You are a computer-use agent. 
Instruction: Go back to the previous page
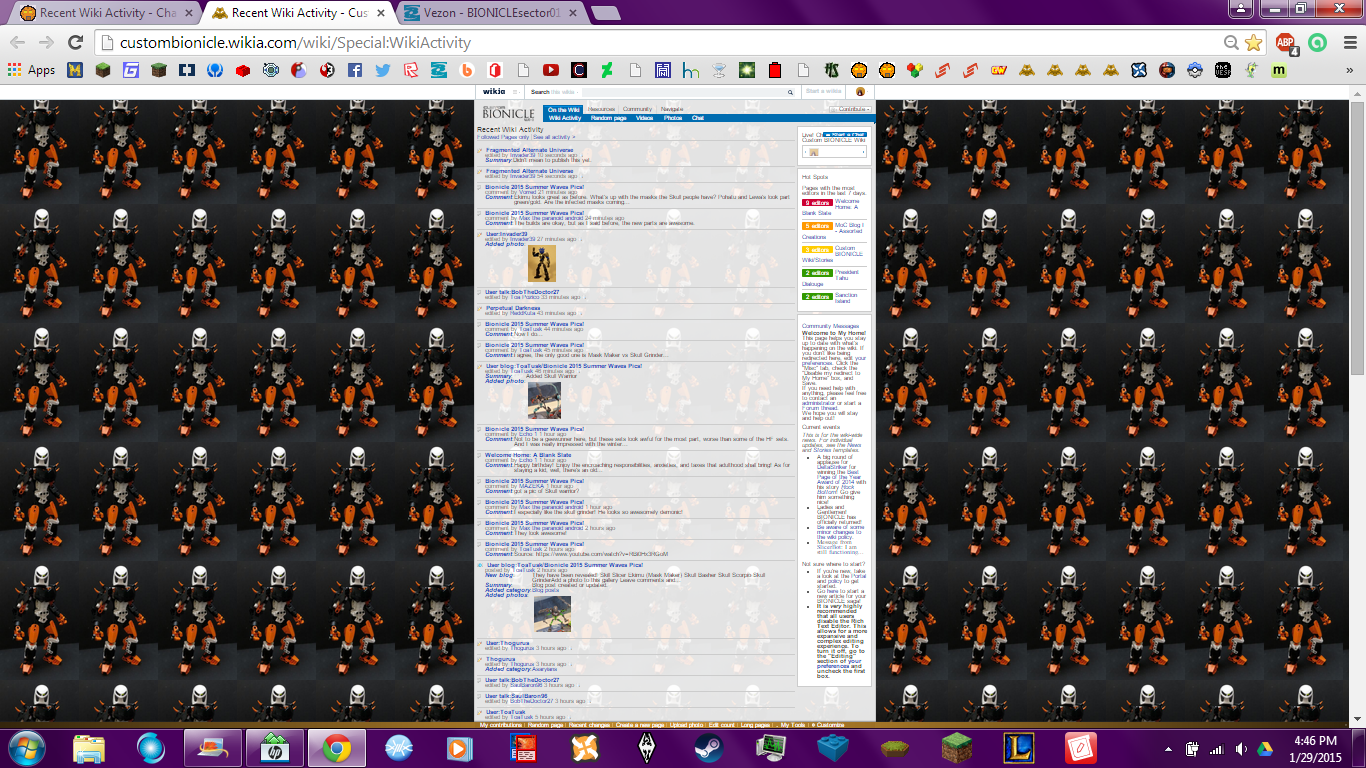(x=19, y=42)
